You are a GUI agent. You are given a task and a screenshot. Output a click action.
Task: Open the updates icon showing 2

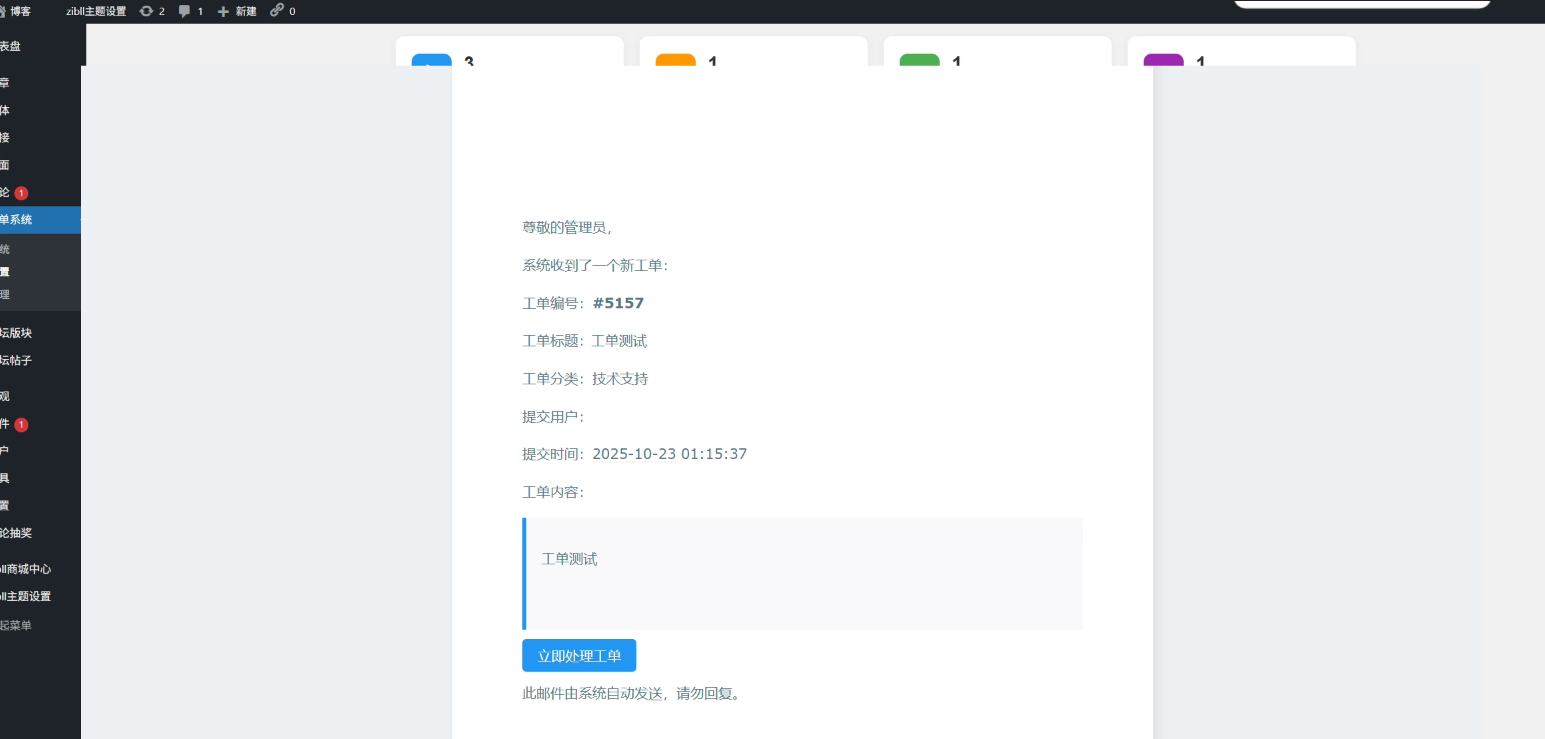[x=147, y=11]
